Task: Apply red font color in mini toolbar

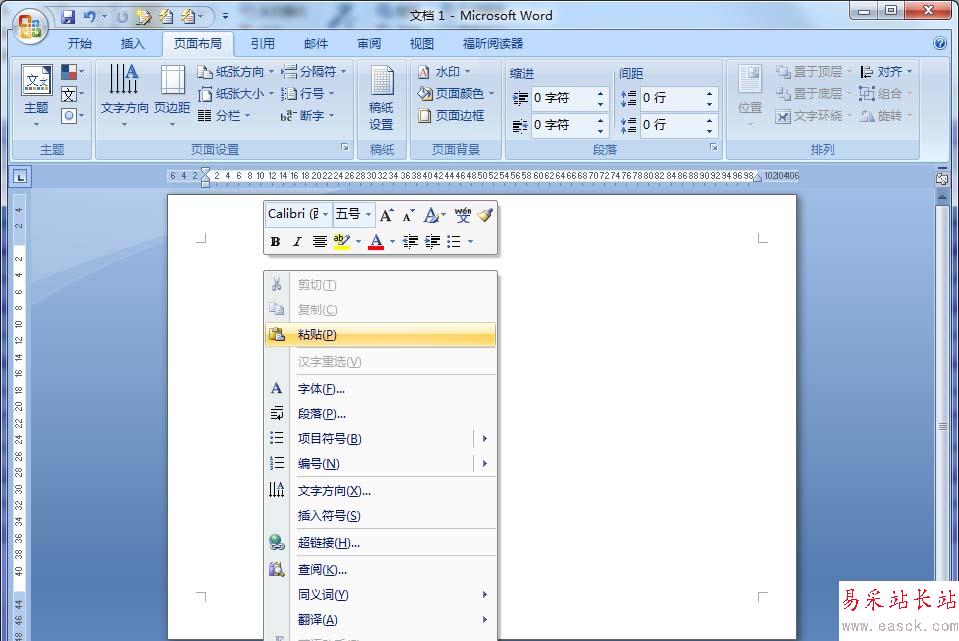Action: [376, 242]
